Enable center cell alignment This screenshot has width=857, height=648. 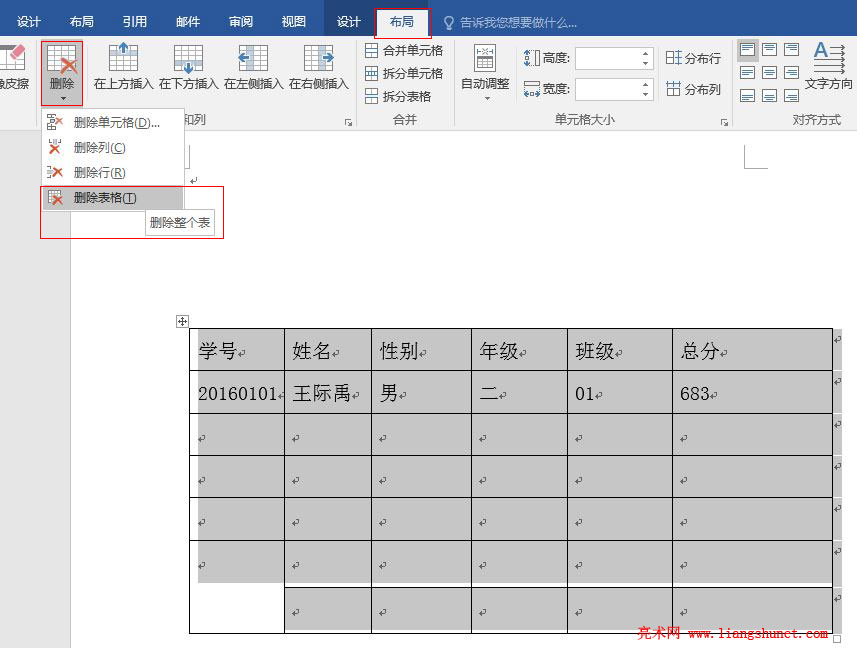click(x=769, y=70)
